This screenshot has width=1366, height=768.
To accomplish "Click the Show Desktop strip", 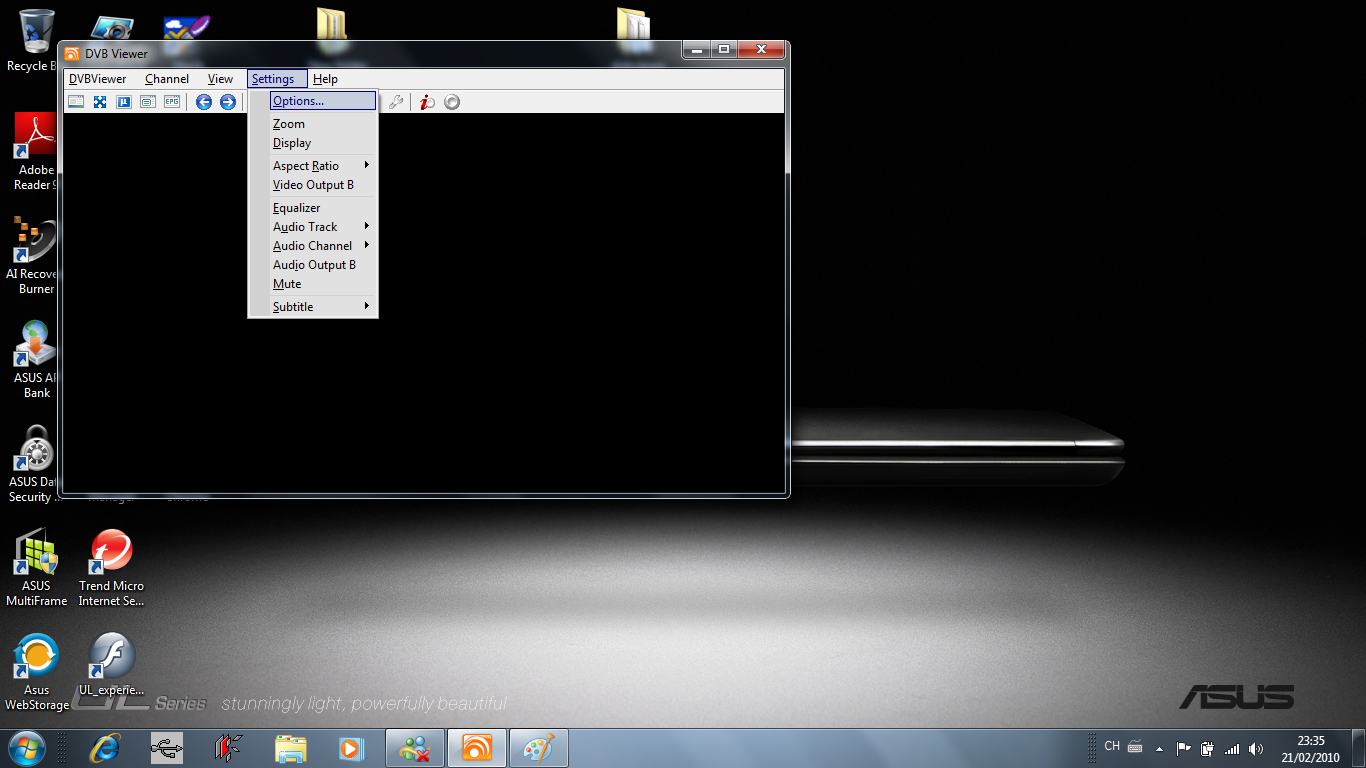I will tap(1358, 748).
